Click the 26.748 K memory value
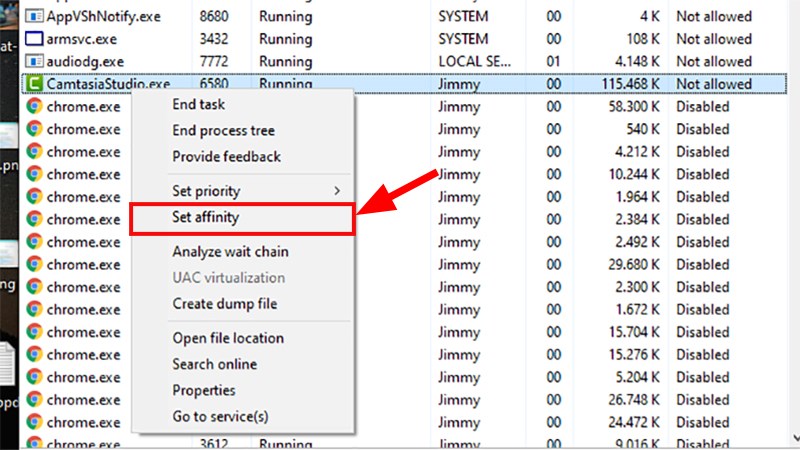 [634, 399]
